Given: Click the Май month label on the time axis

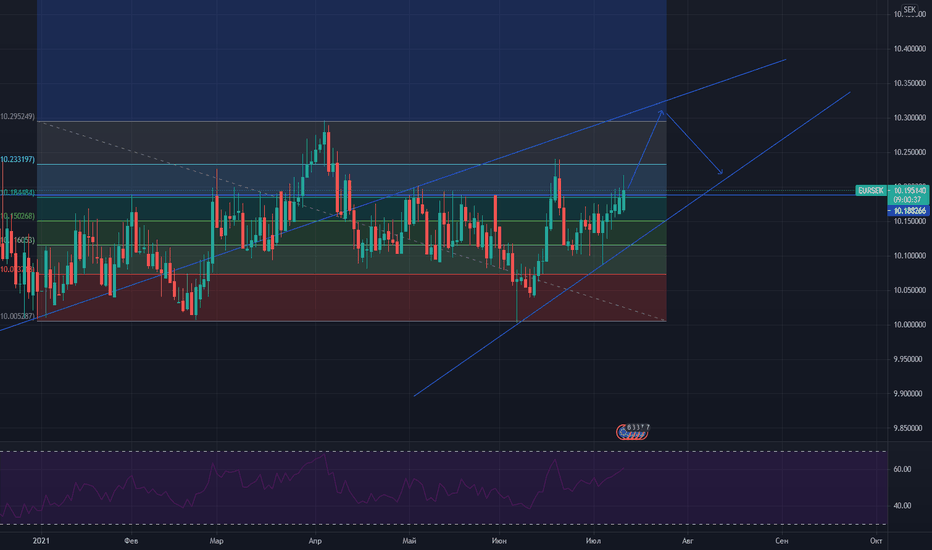Looking at the screenshot, I should [409, 540].
